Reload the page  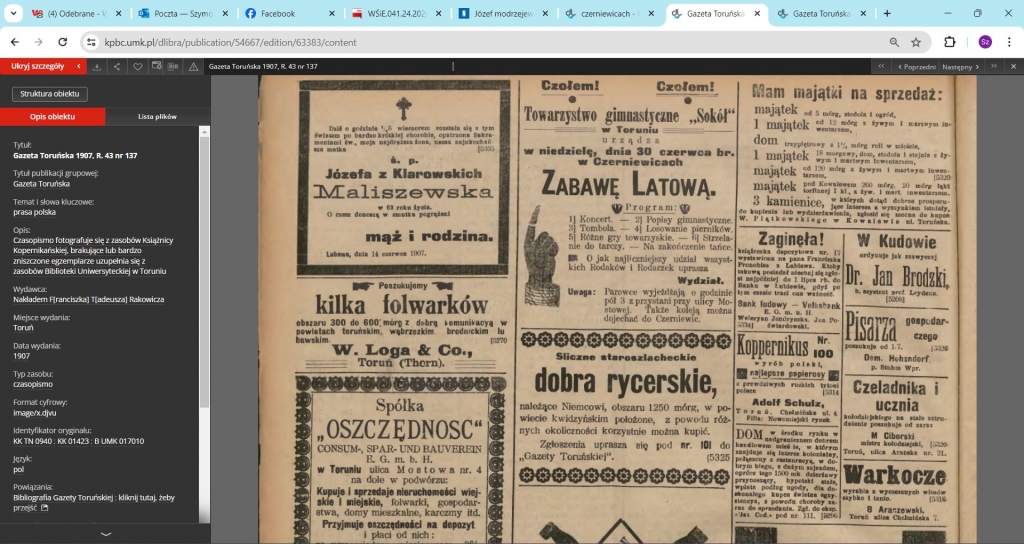point(63,42)
